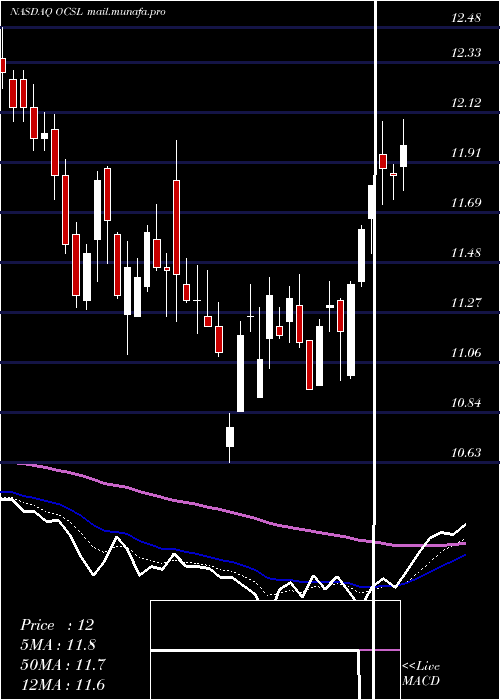Viewport: 500px width, 700px height.
Task: Click the 5MA : 11.8 readout
Action: click(x=58, y=645)
